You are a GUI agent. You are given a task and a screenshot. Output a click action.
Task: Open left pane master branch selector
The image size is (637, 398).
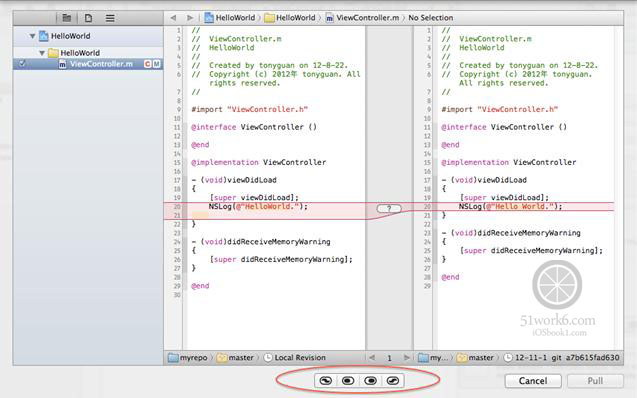click(x=236, y=358)
